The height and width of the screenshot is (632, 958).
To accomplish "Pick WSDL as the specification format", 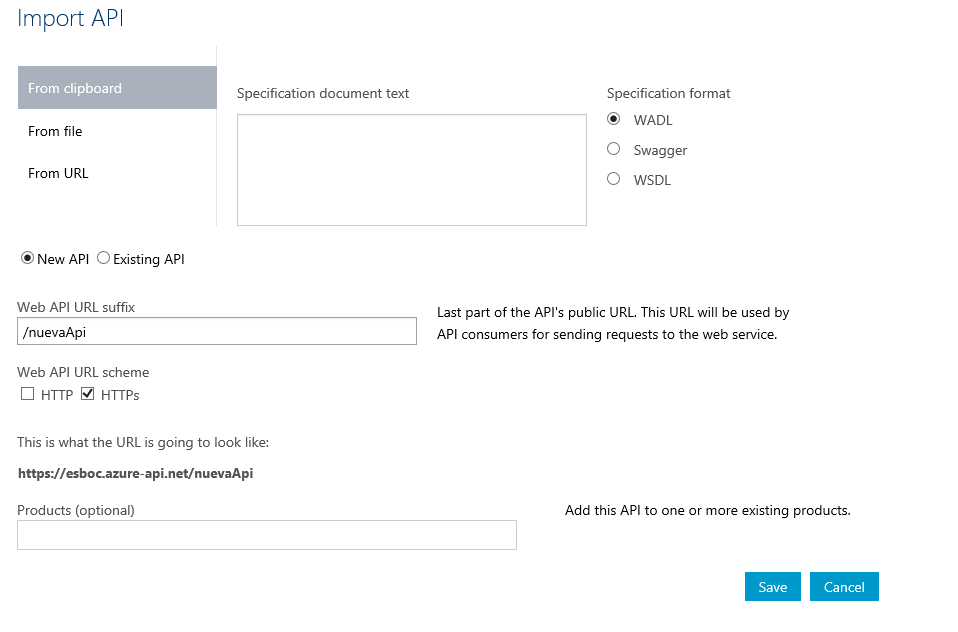I will pyautogui.click(x=613, y=179).
